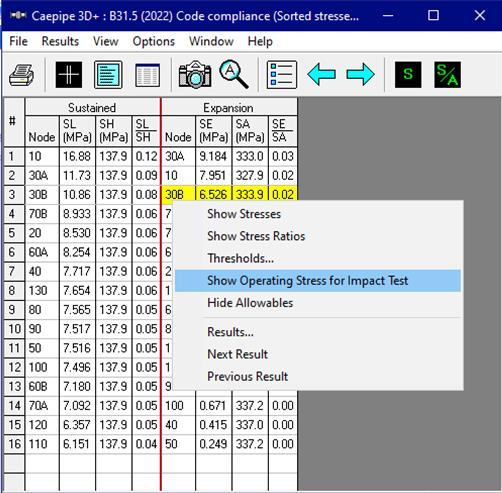Image resolution: width=502 pixels, height=493 pixels.
Task: Choose Previous Result in context menu
Action: click(x=318, y=377)
